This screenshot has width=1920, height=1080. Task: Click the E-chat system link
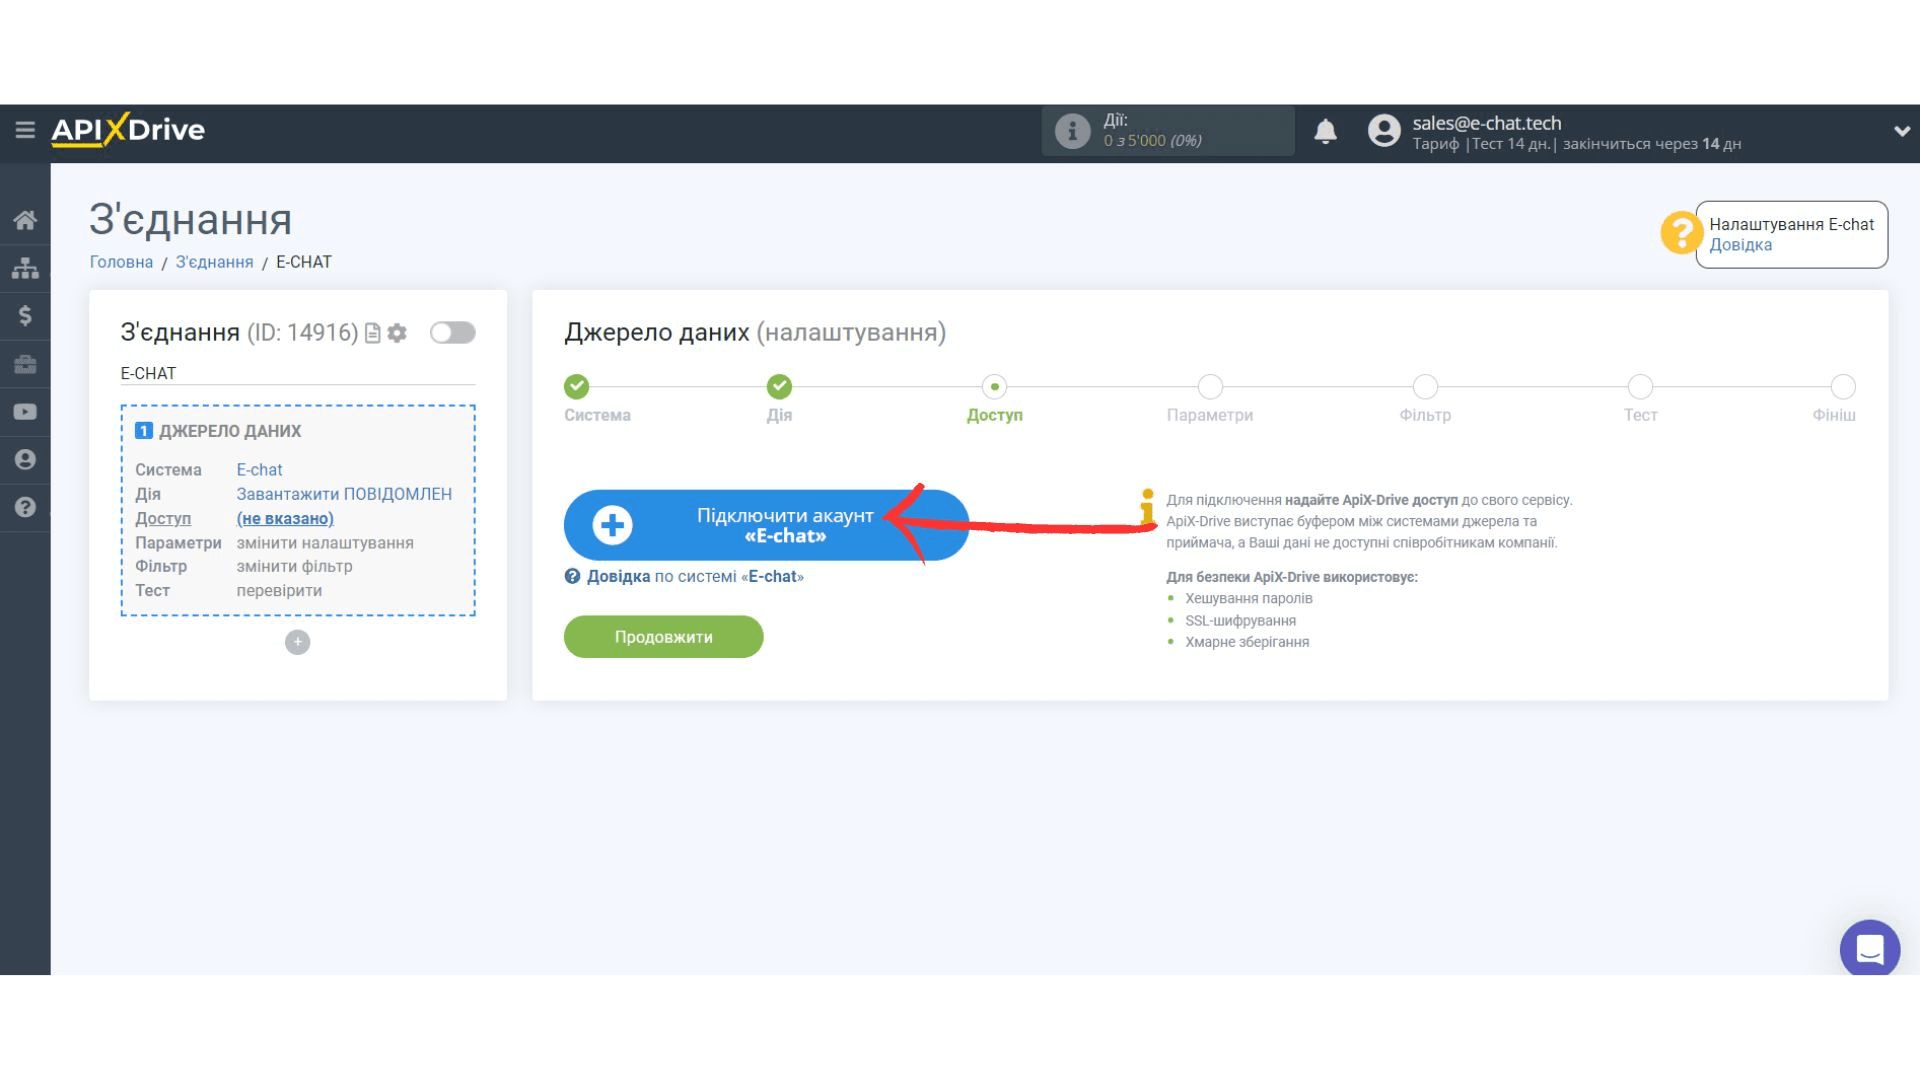pos(259,470)
